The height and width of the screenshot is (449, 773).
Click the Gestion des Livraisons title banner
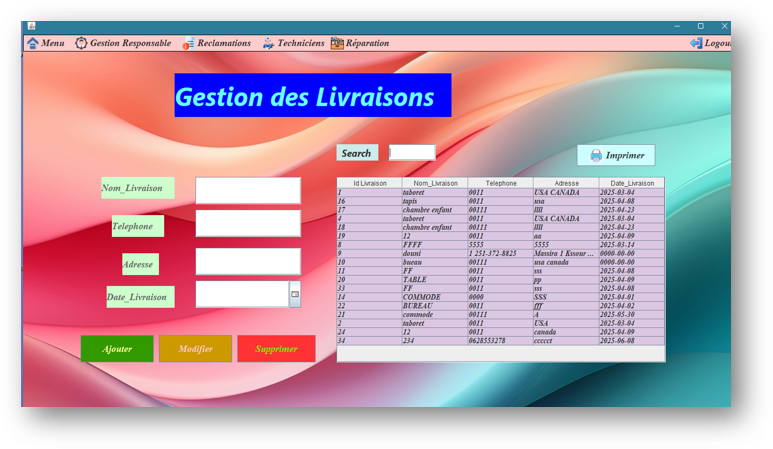coord(313,95)
